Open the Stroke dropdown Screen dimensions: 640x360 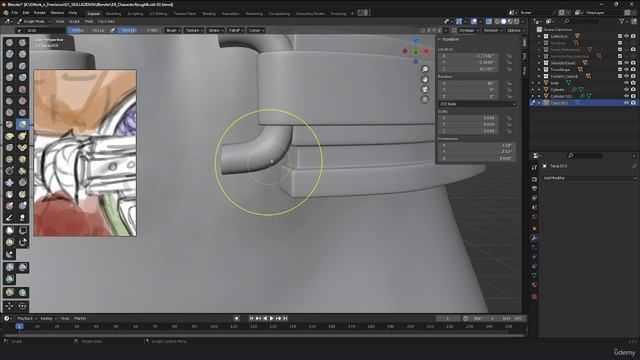[x=216, y=30]
